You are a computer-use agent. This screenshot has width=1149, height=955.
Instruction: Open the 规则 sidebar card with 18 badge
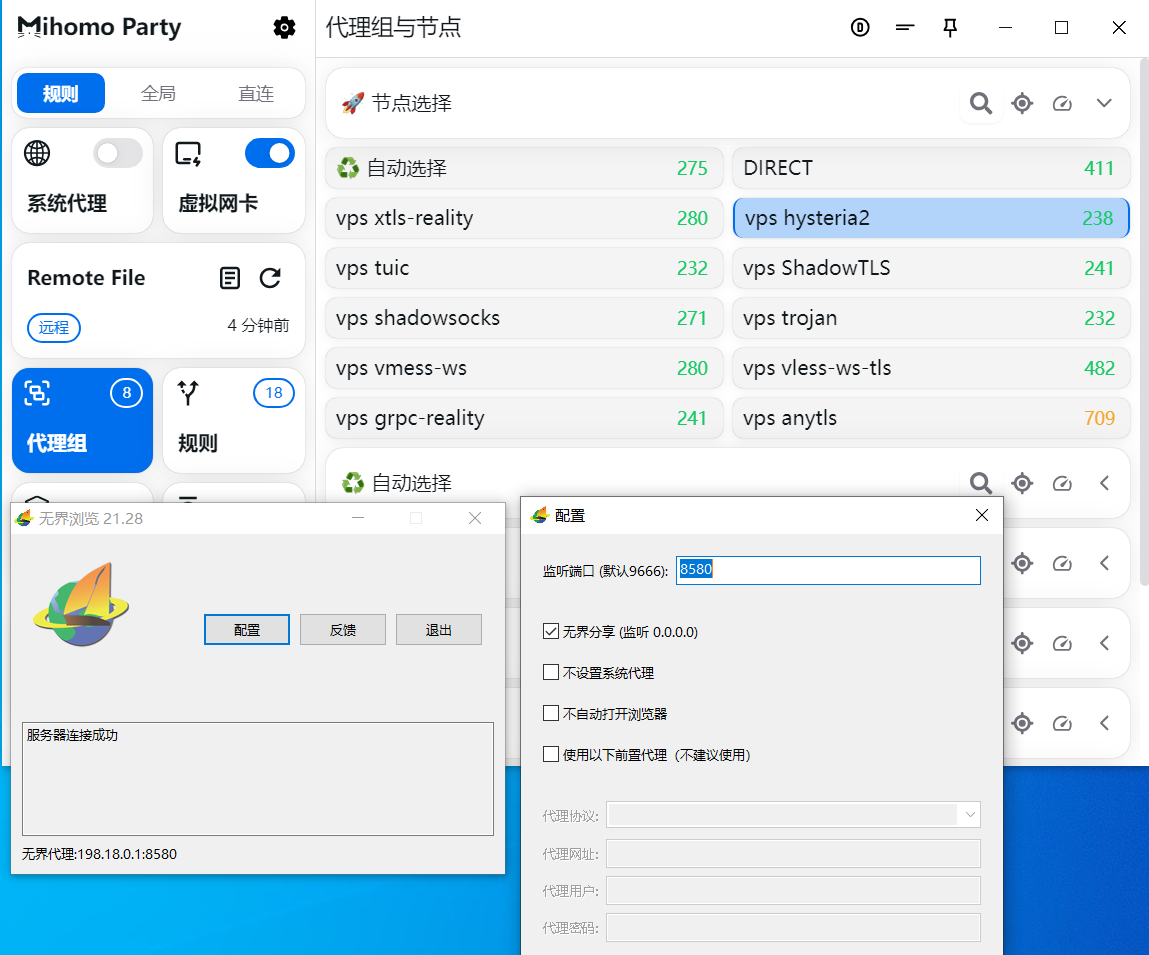tap(234, 420)
